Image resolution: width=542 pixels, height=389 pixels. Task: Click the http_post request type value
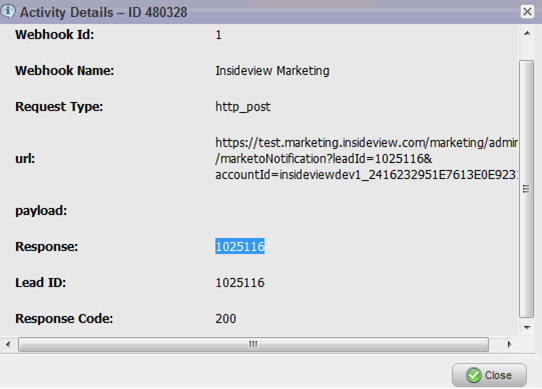(x=243, y=107)
